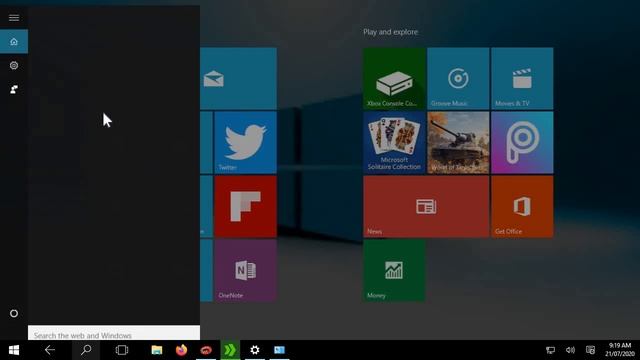Open Task View on the taskbar
The width and height of the screenshot is (640, 360).
click(122, 350)
